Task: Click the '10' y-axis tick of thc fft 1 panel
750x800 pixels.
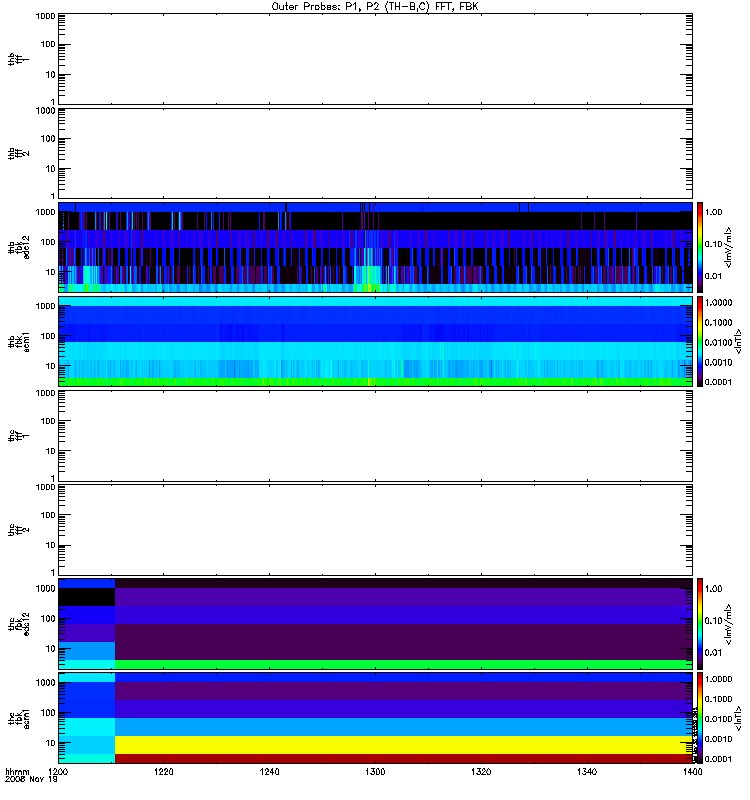Action: point(51,451)
